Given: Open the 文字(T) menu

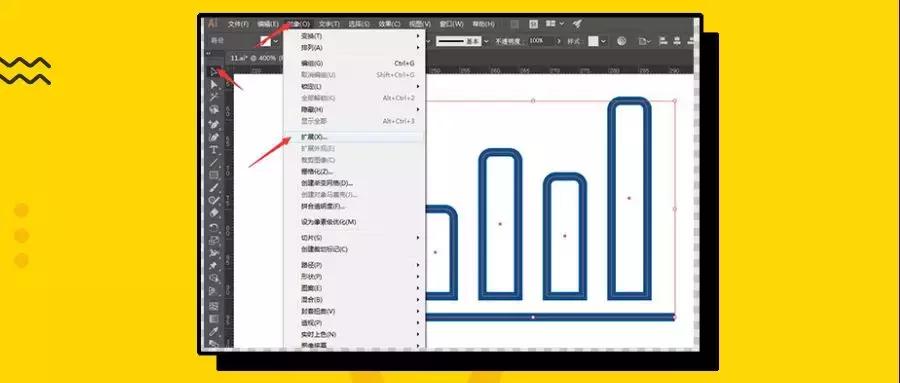Looking at the screenshot, I should 329,24.
